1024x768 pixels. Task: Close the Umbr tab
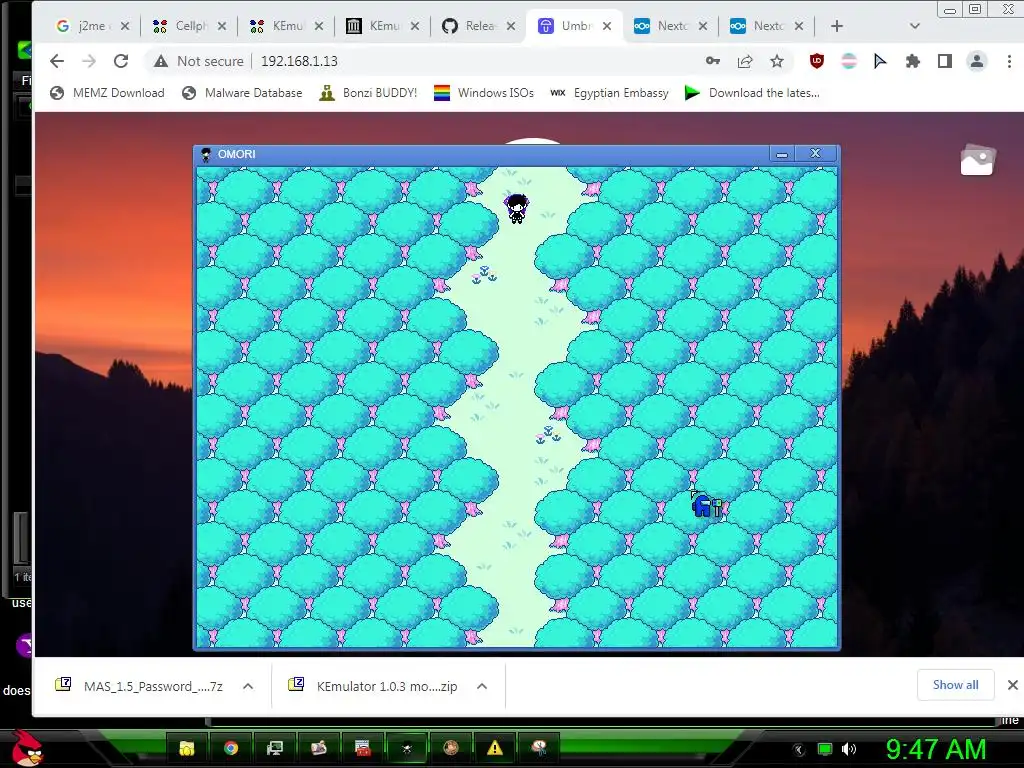[607, 26]
